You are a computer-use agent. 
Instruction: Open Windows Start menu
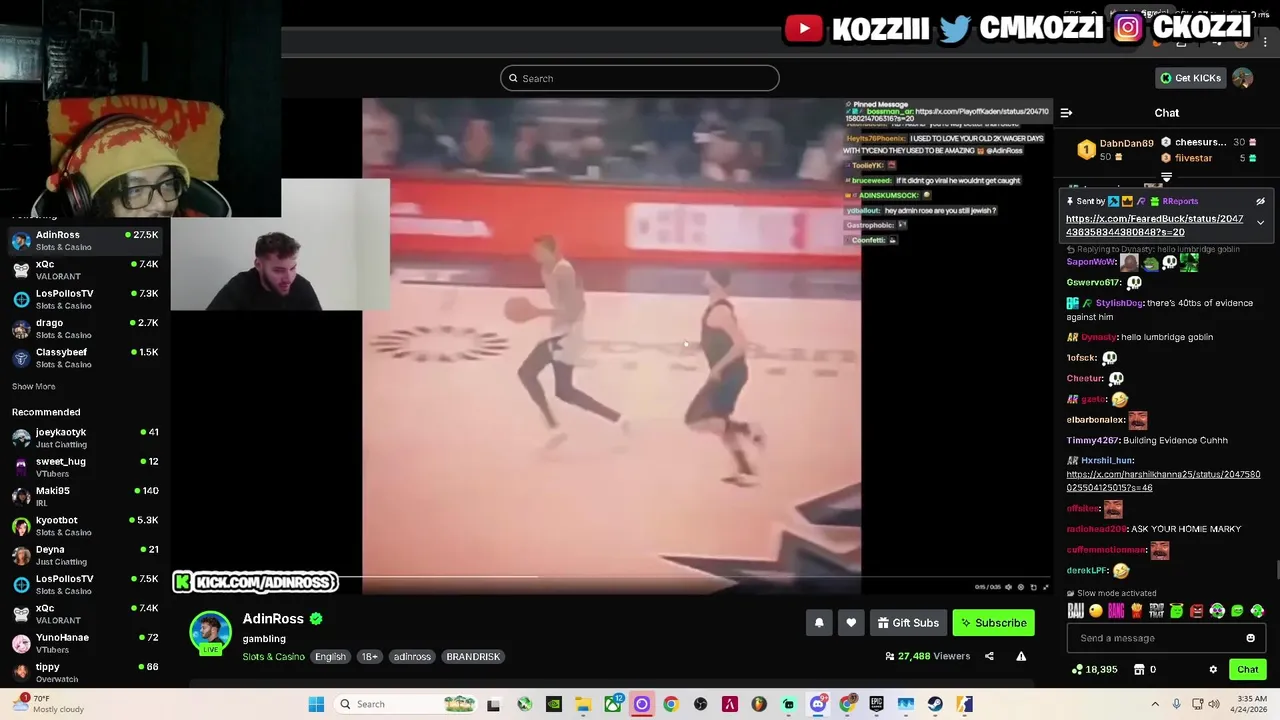(x=316, y=704)
